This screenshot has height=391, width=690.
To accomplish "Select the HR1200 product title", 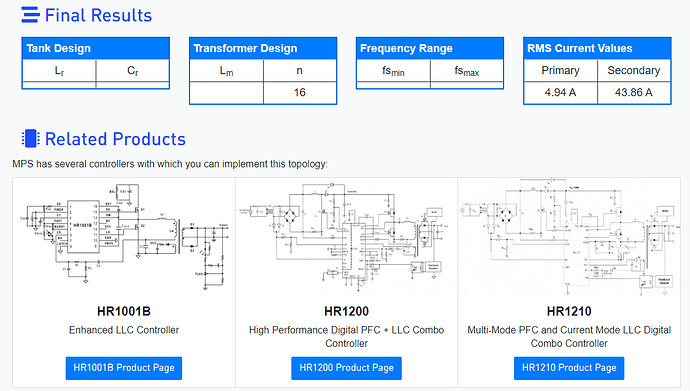I will (x=346, y=311).
